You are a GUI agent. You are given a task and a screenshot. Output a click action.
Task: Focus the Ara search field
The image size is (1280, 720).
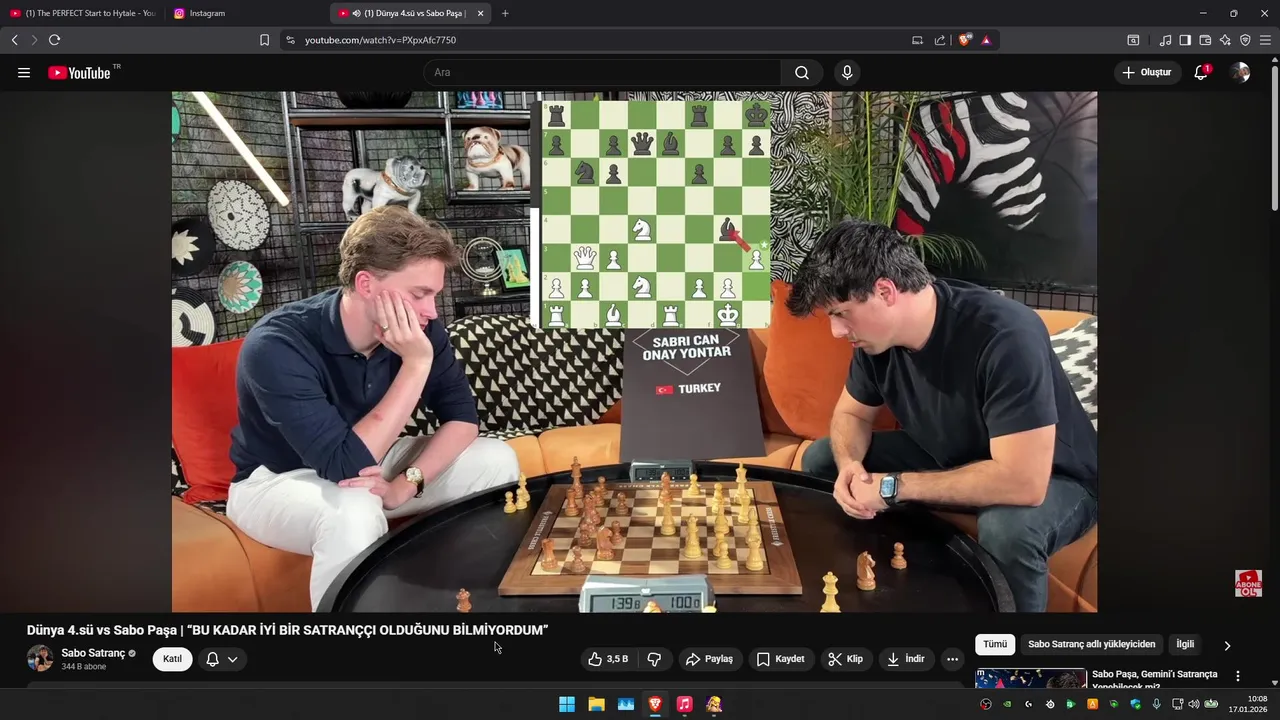(x=603, y=73)
